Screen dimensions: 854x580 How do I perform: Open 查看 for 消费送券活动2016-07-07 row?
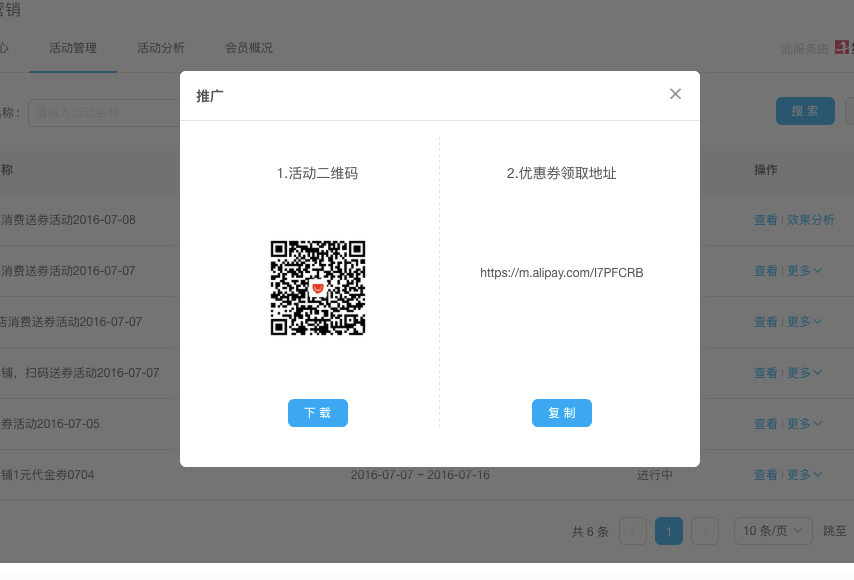click(765, 271)
